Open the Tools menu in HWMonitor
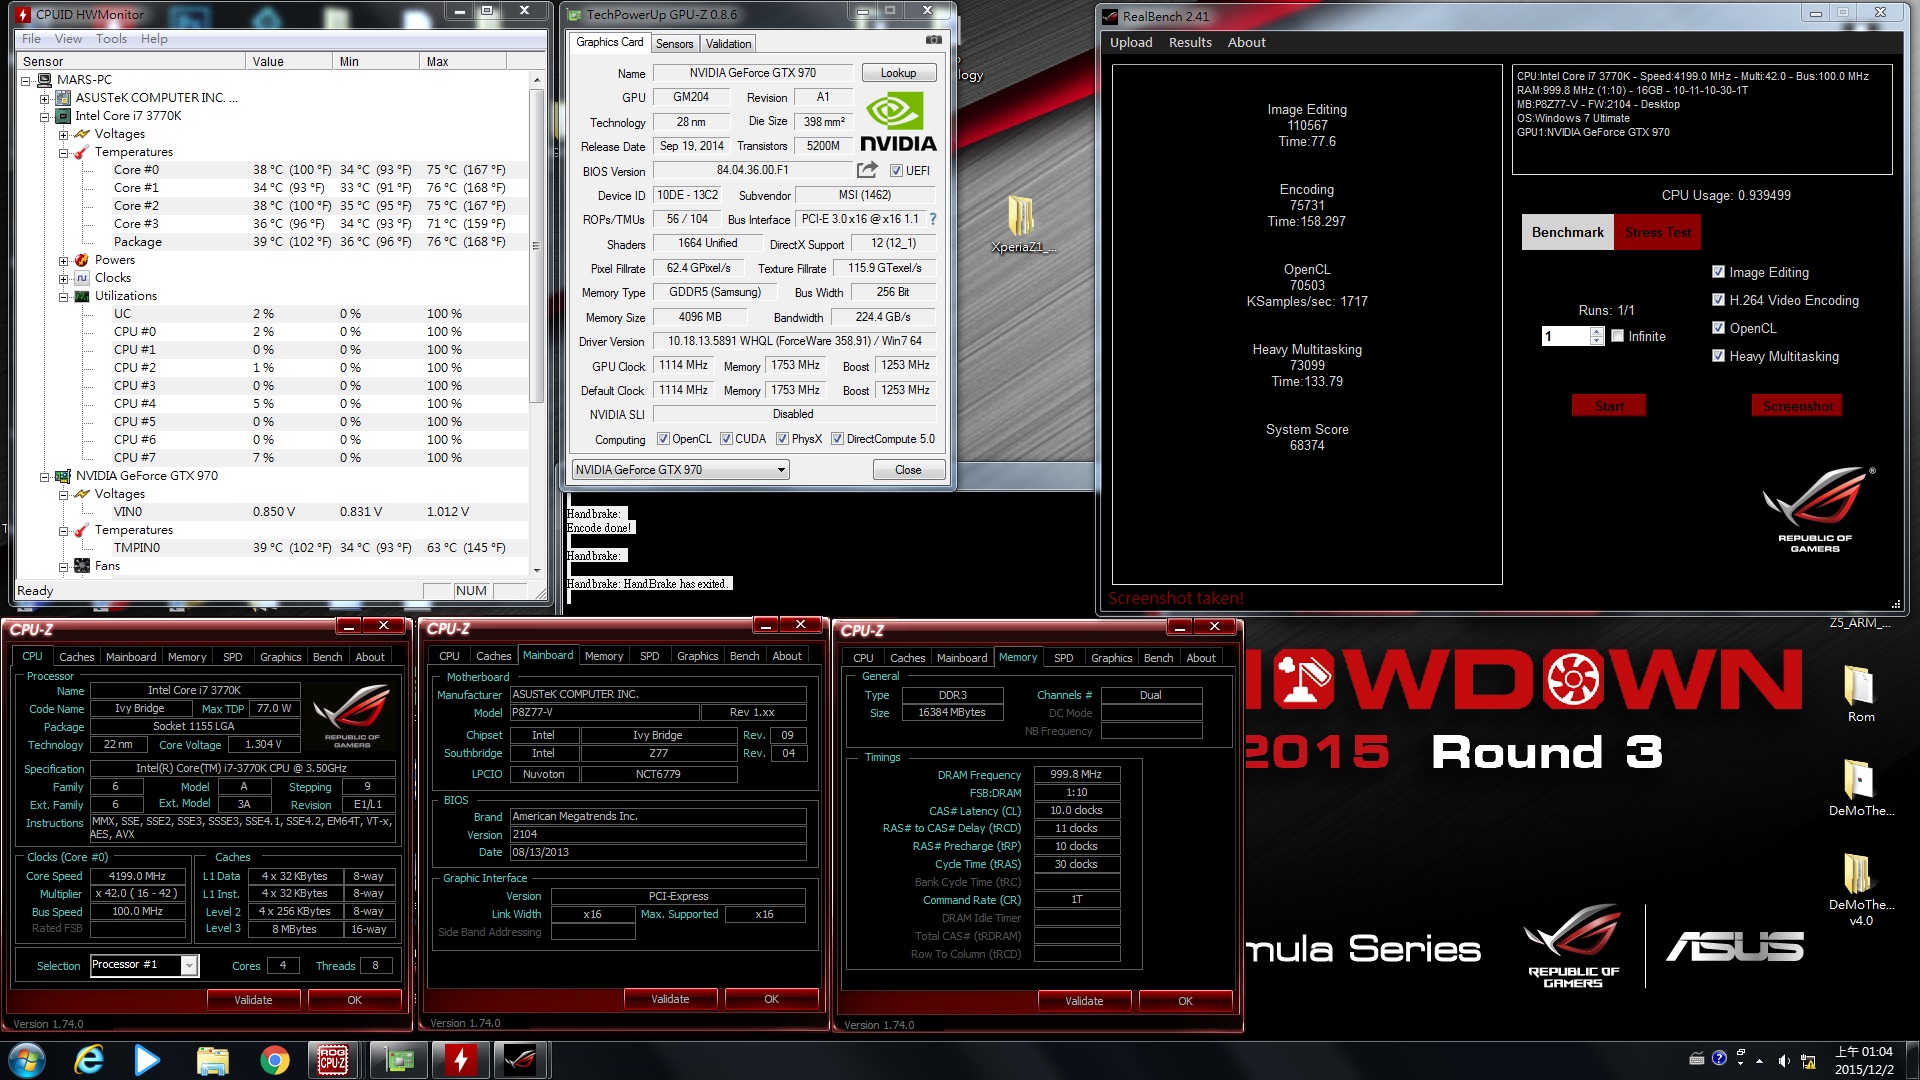The height and width of the screenshot is (1080, 1920). tap(111, 39)
